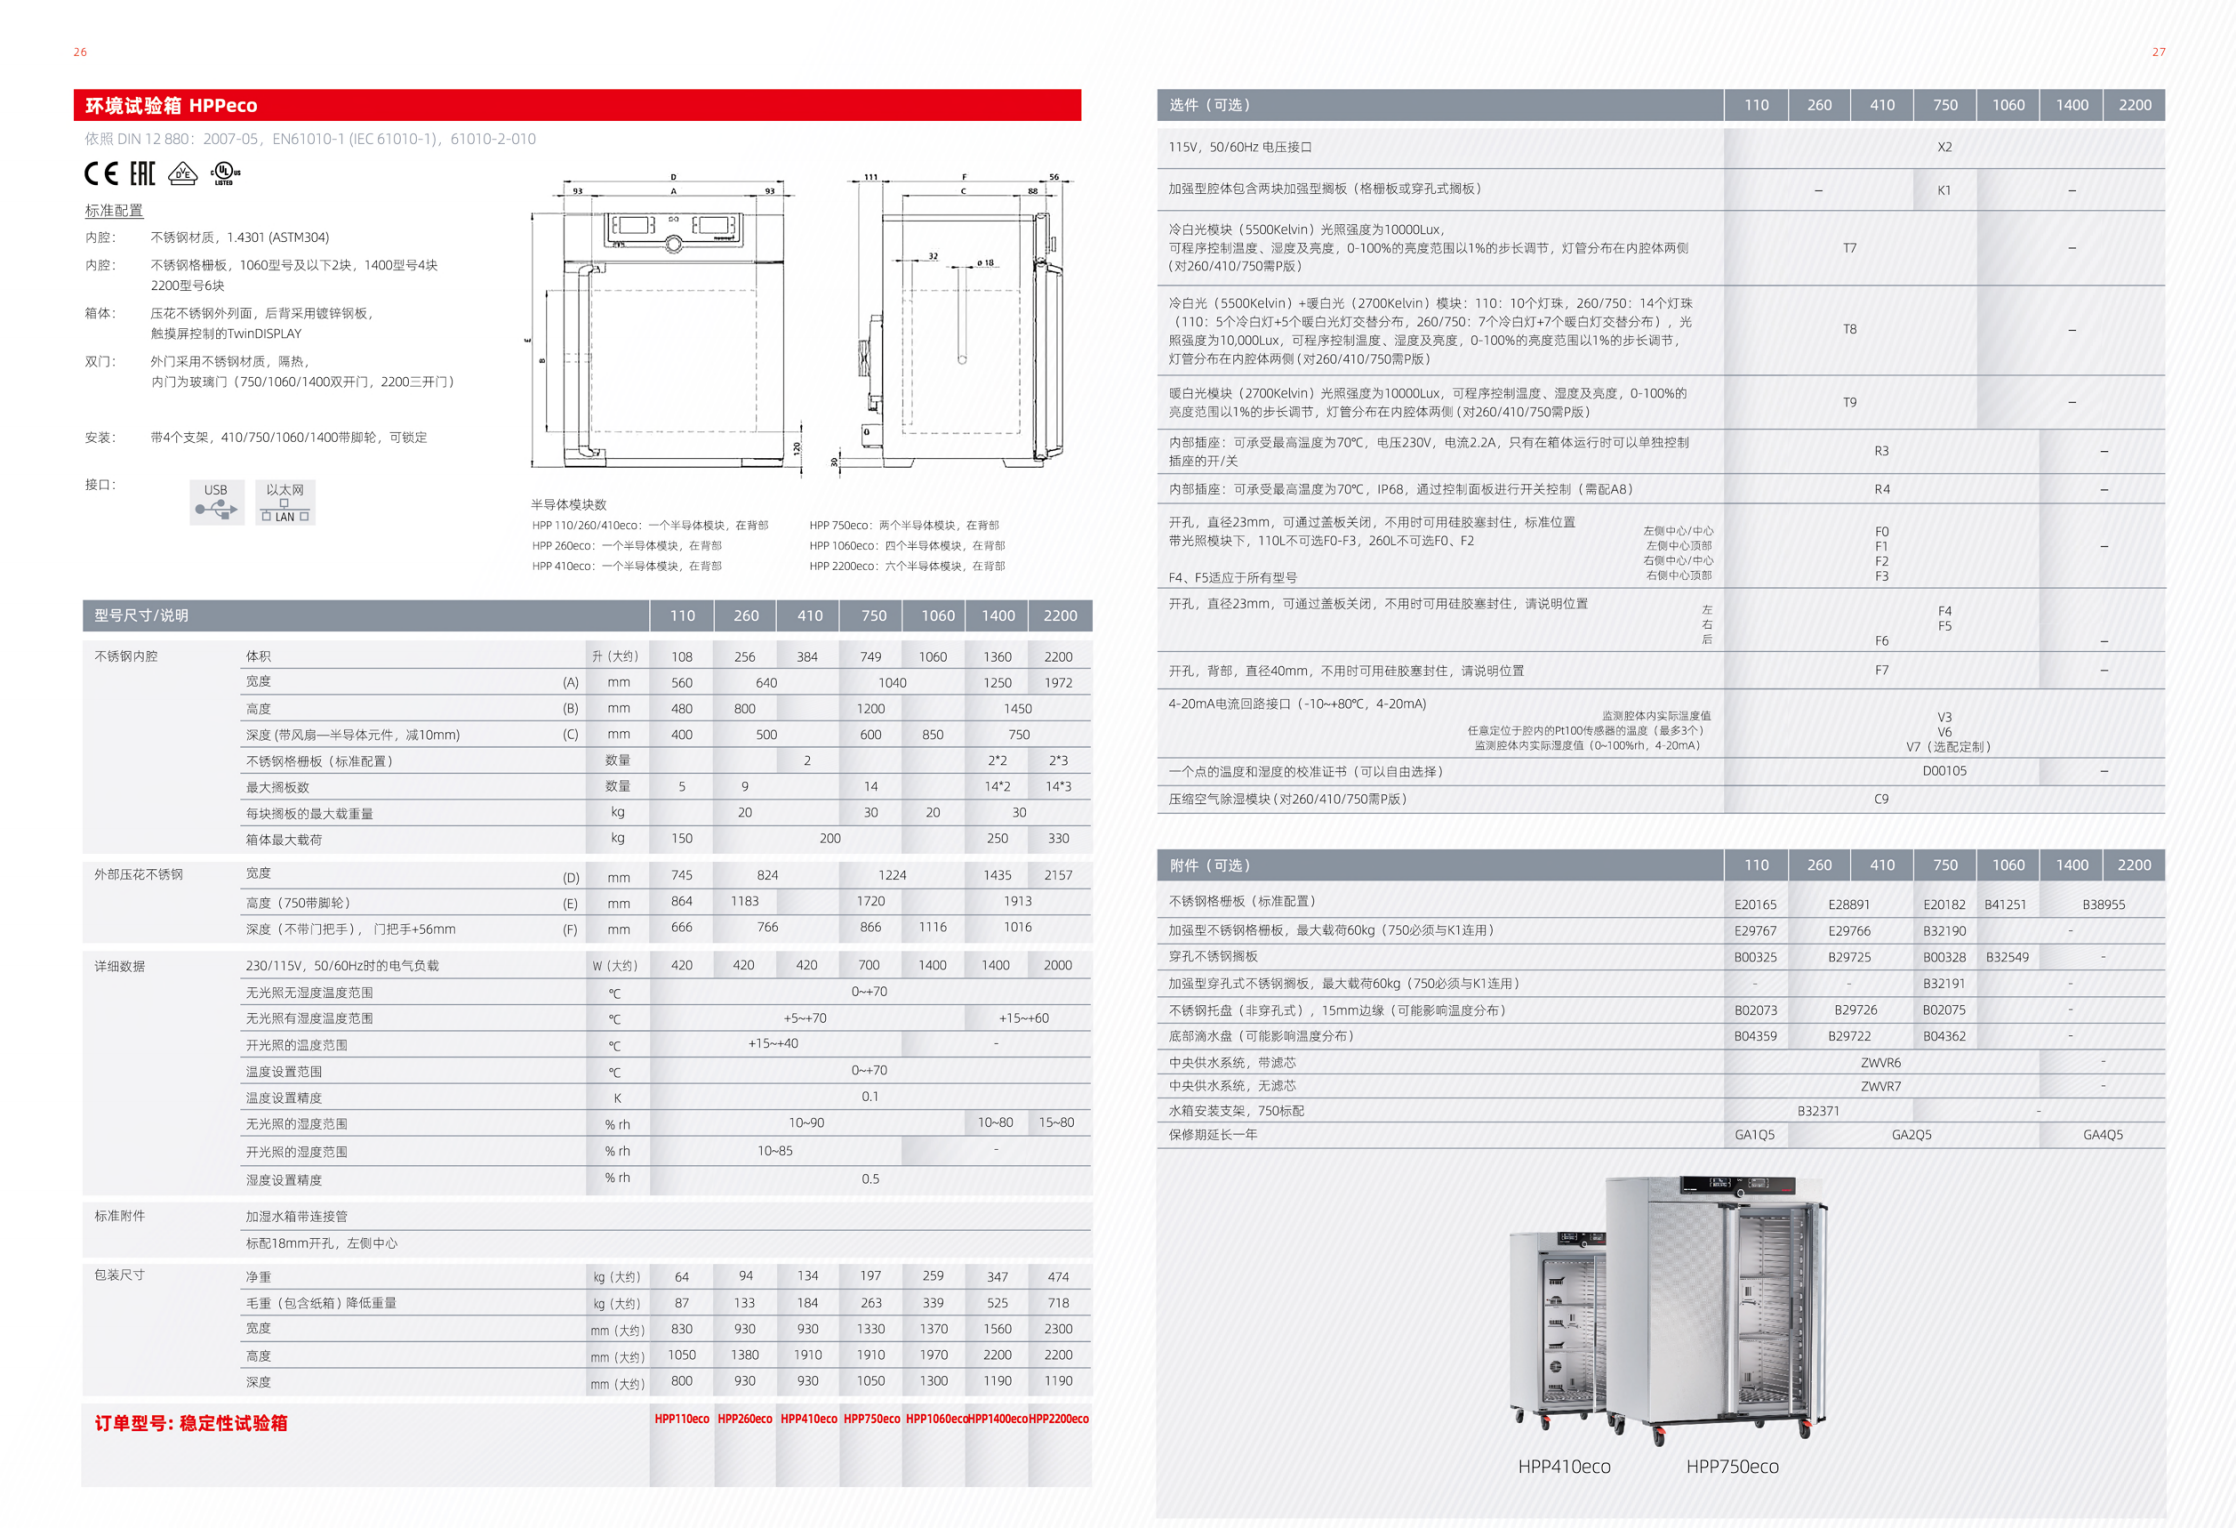Select accessory code B32371
Image resolution: width=2236 pixels, height=1528 pixels.
(x=1818, y=1111)
